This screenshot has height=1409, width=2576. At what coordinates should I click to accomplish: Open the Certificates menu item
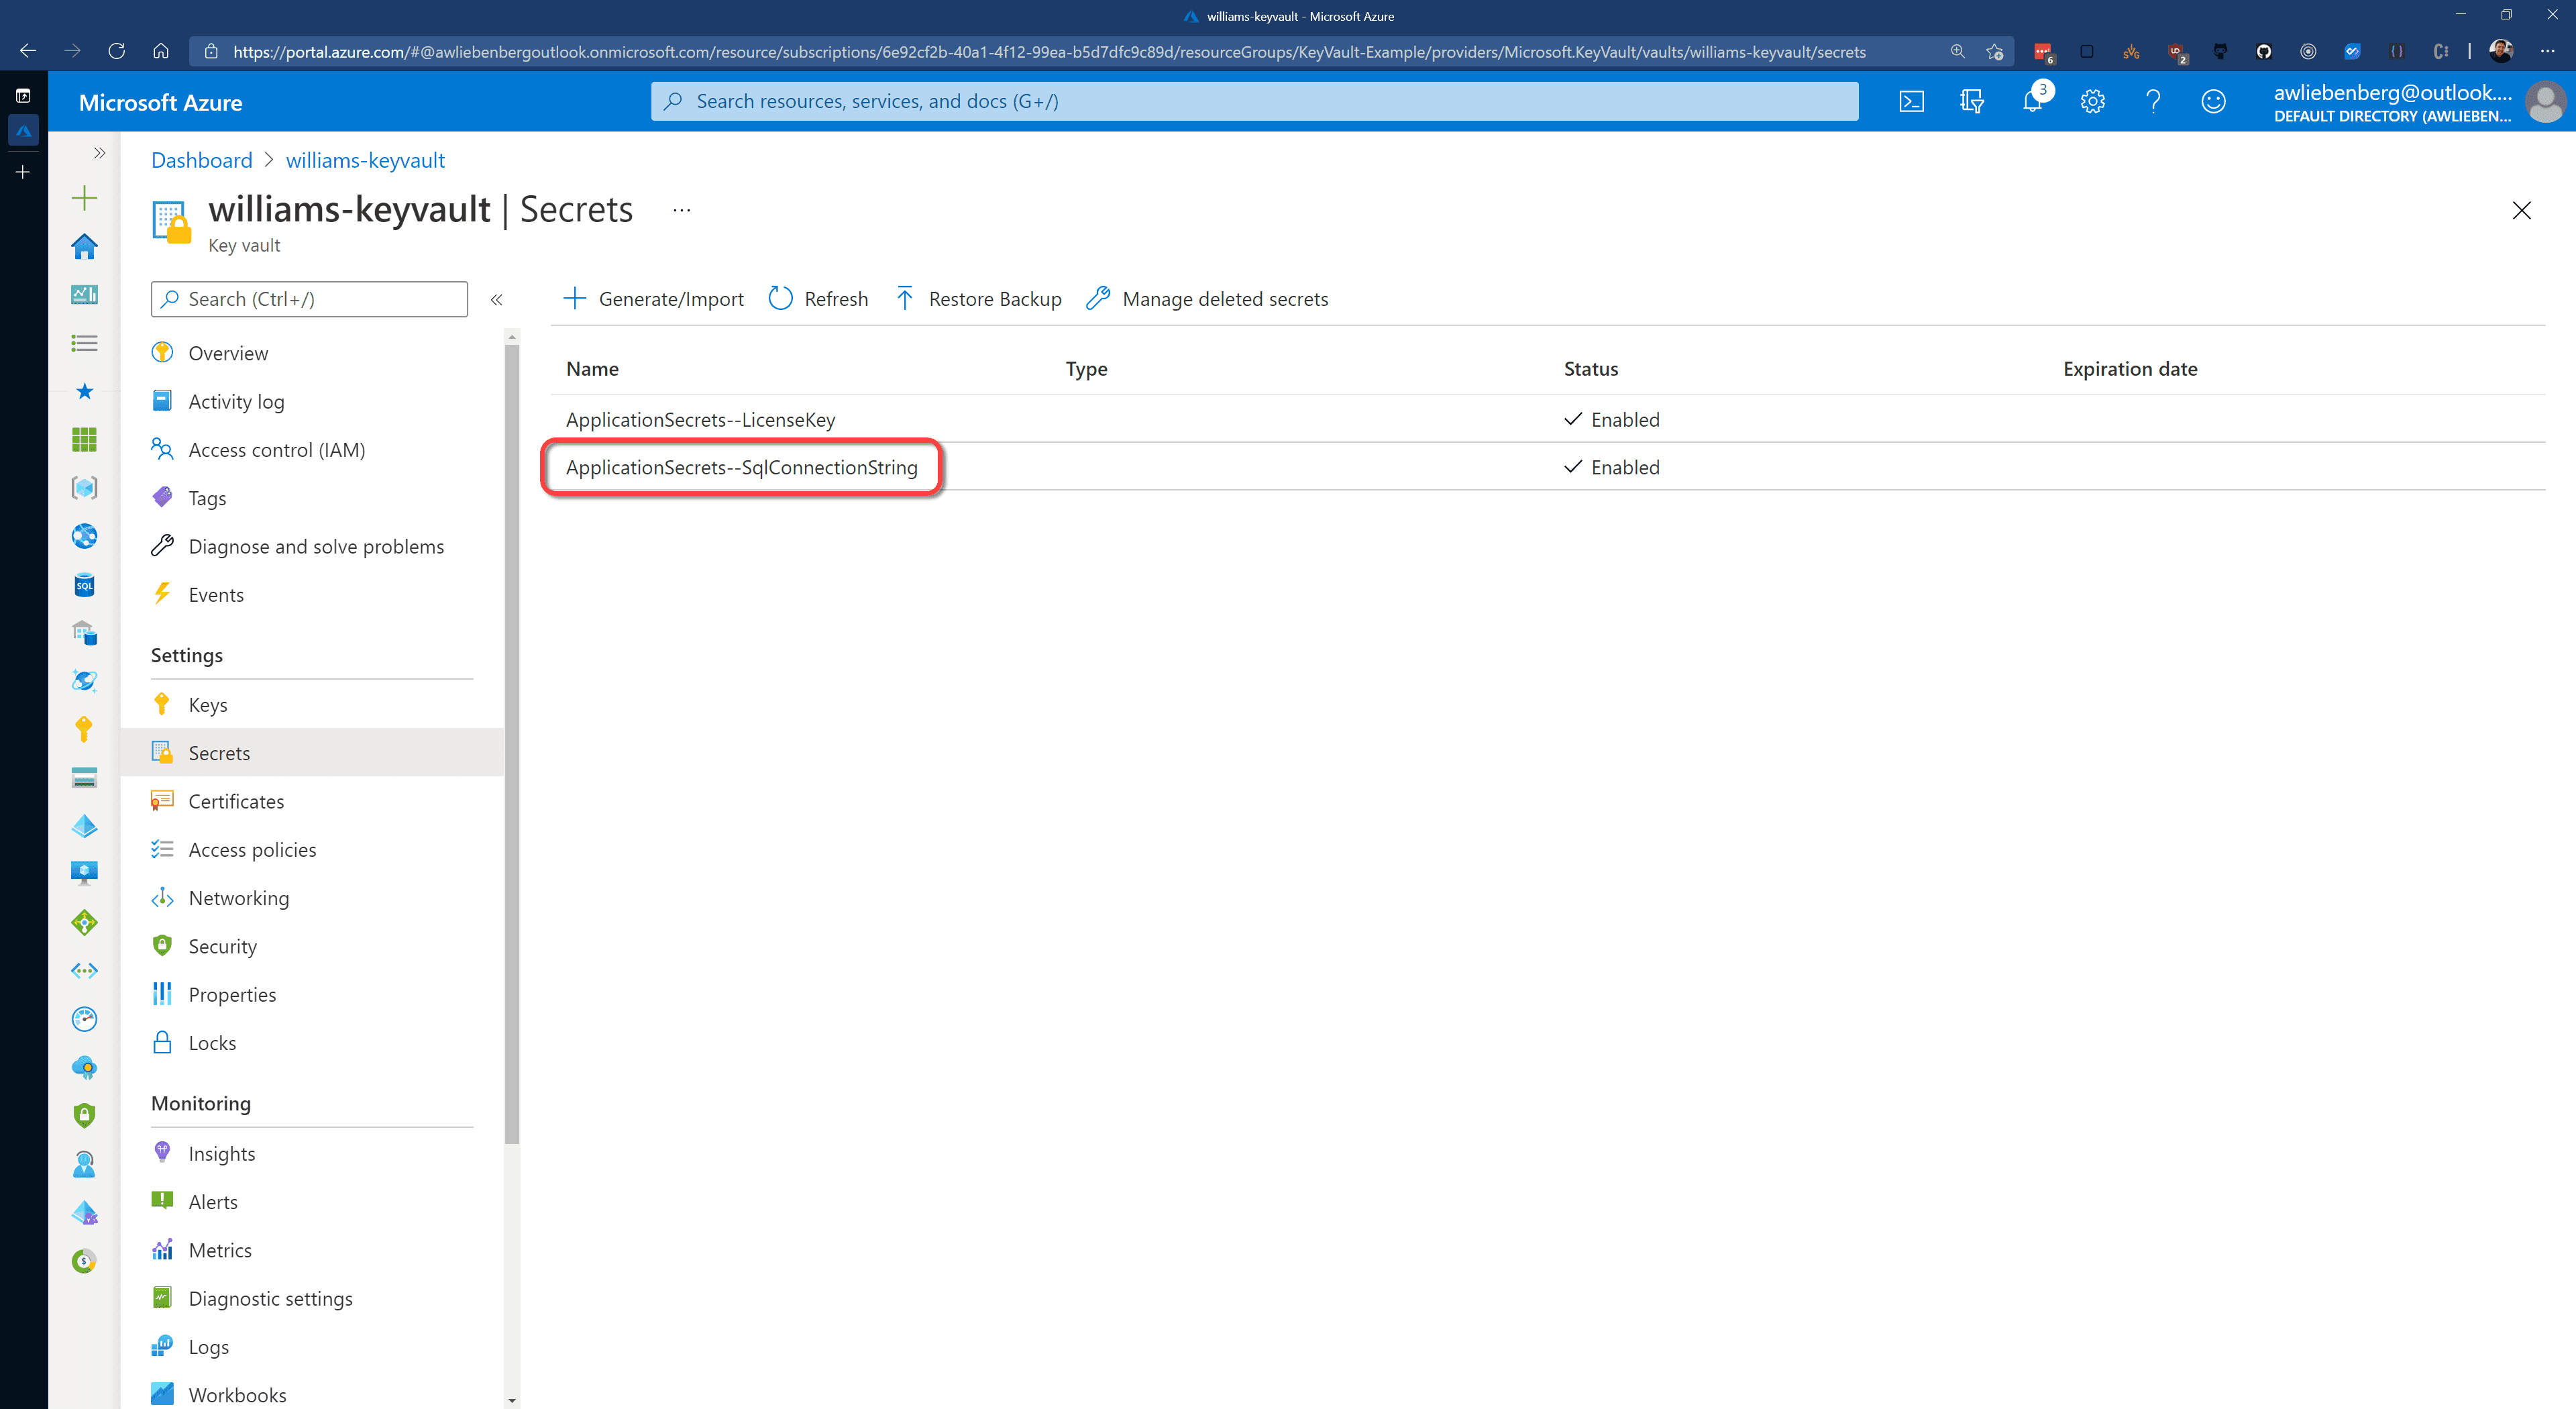point(236,802)
